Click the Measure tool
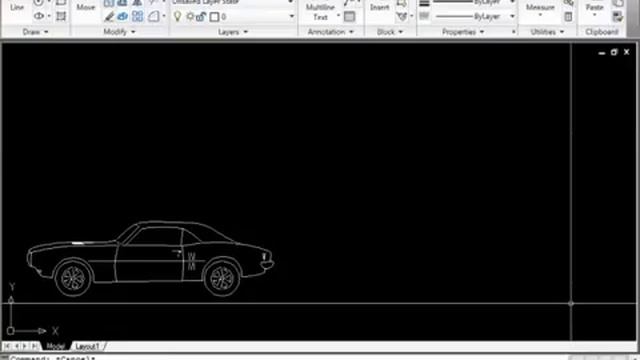Screen dimensions: 640x360 540,8
